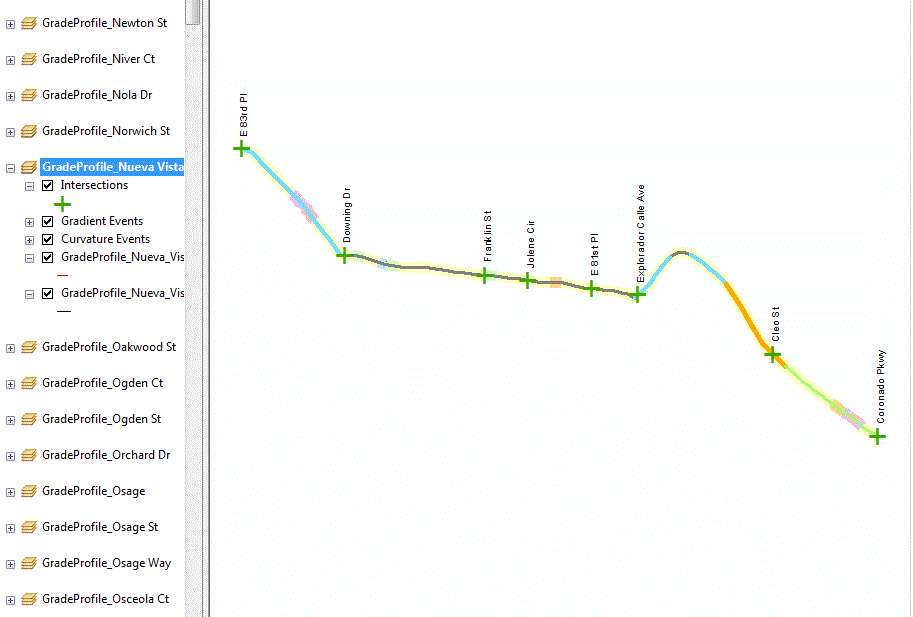The image size is (913, 617).
Task: Click the green cross Intersections legend symbol
Action: pyautogui.click(x=62, y=204)
